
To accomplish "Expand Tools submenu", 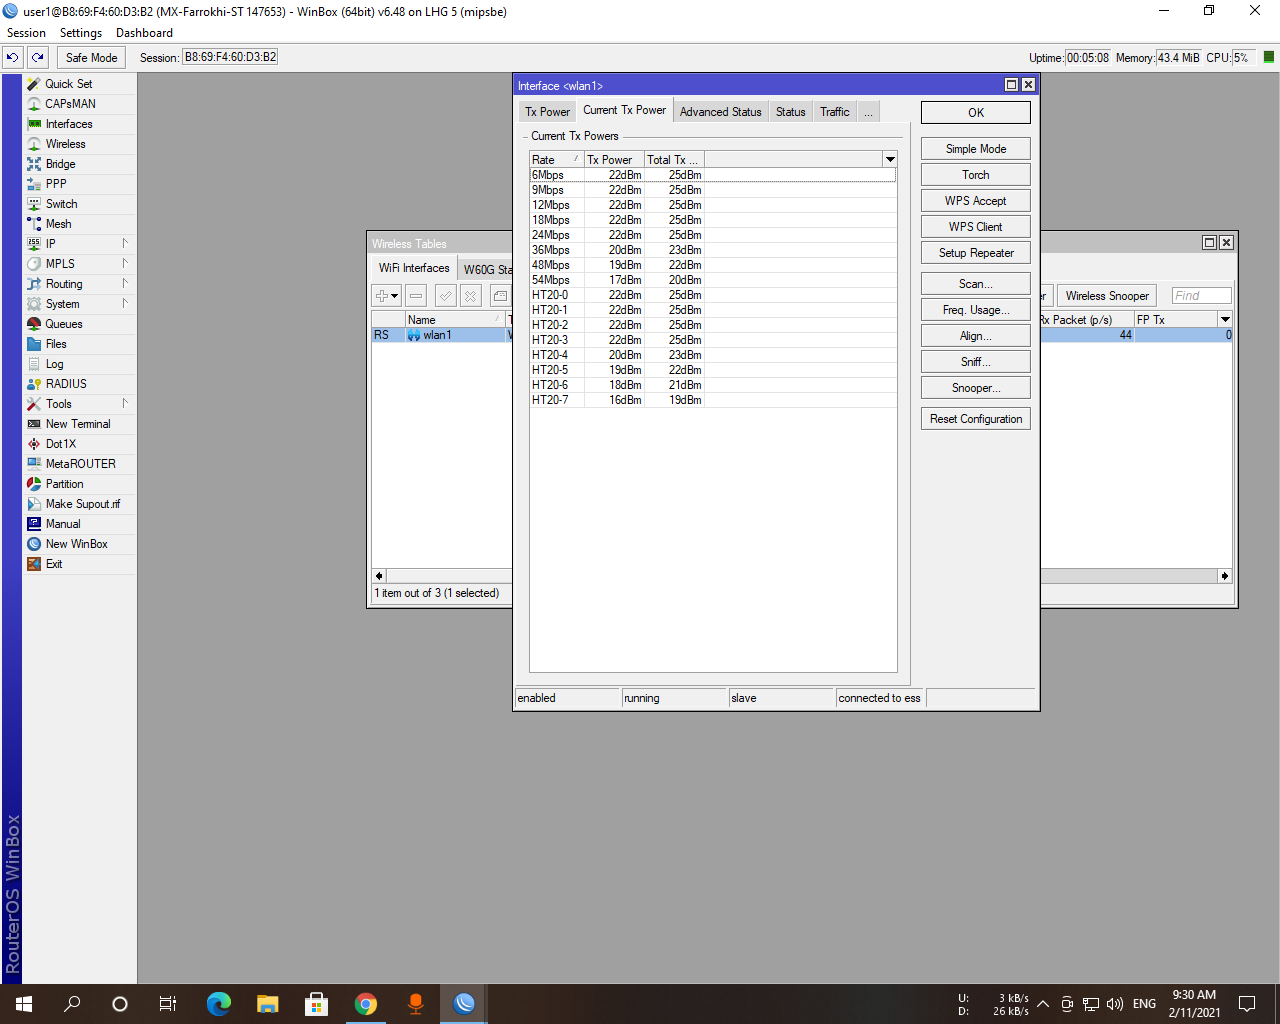I will [125, 403].
